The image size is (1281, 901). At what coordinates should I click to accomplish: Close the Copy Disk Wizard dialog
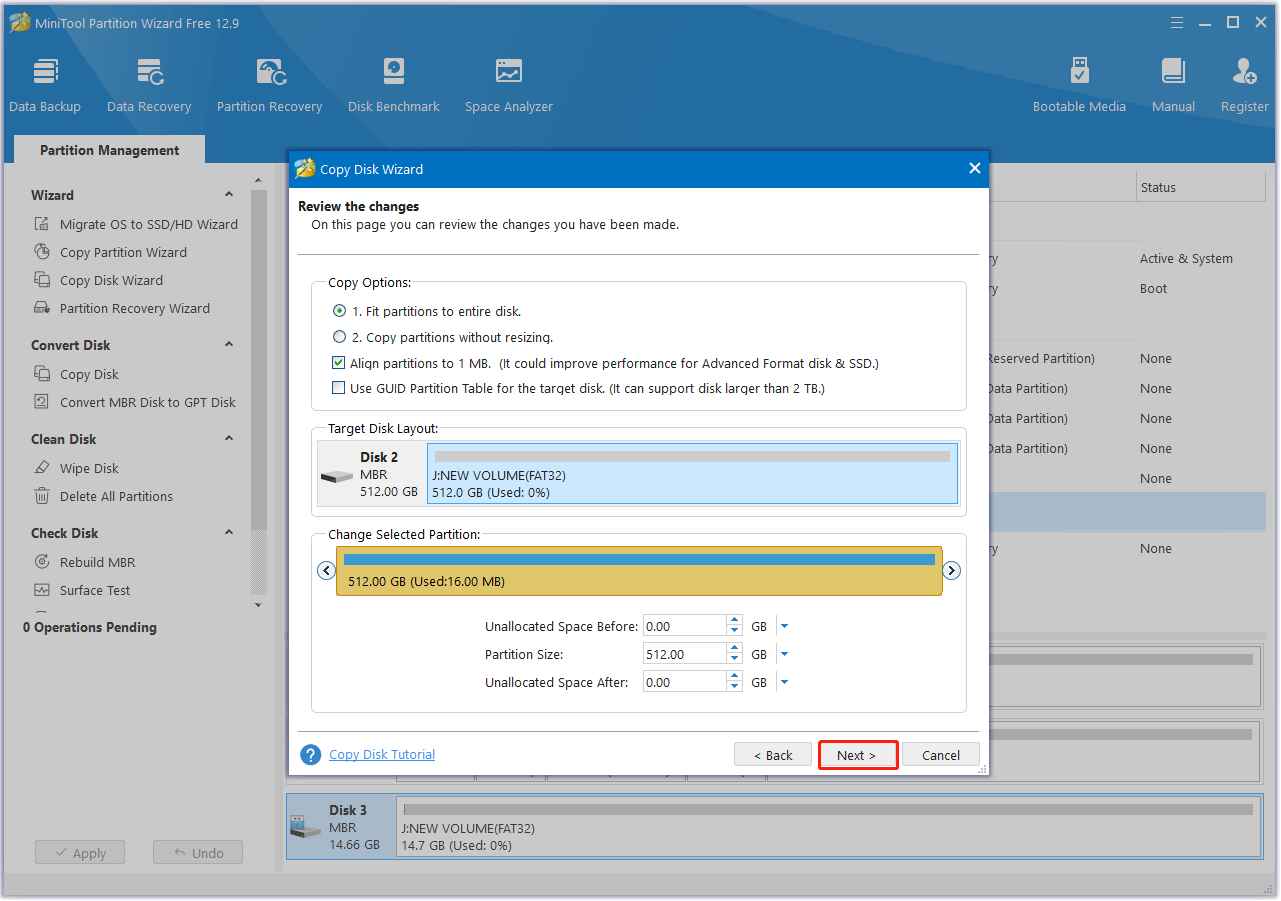pyautogui.click(x=975, y=168)
